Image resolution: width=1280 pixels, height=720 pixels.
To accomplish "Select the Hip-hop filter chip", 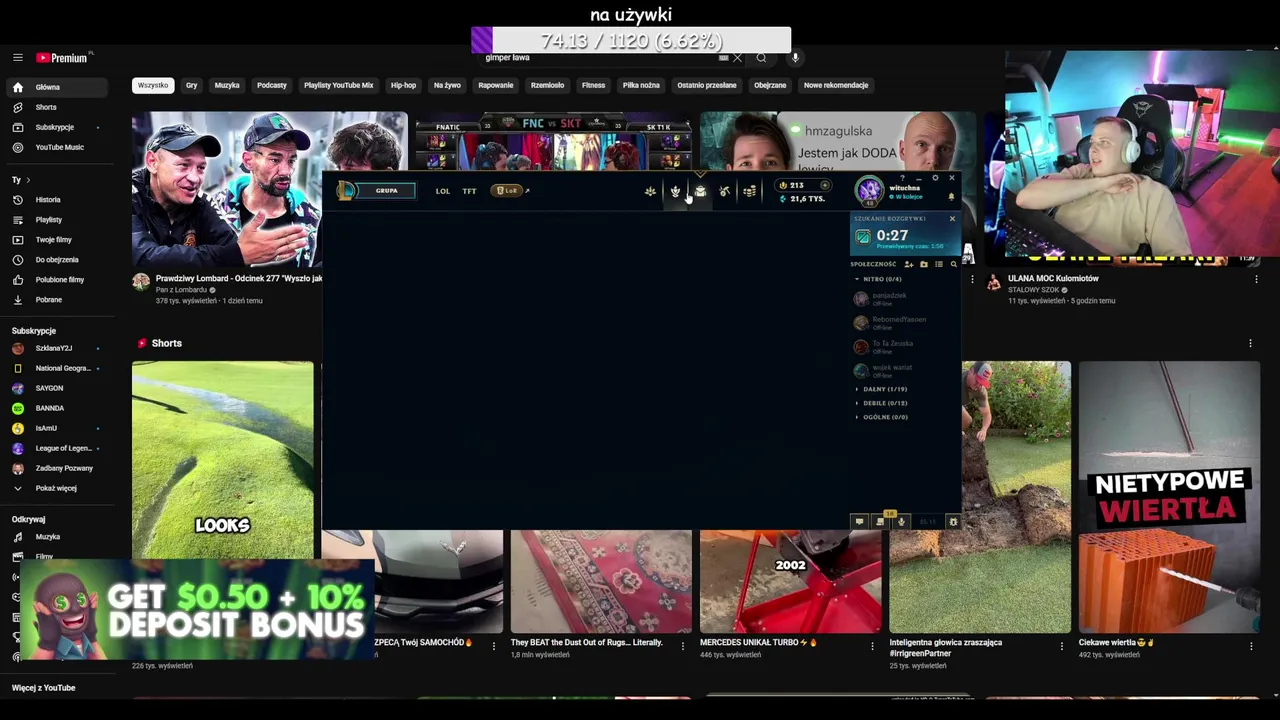I will (403, 85).
